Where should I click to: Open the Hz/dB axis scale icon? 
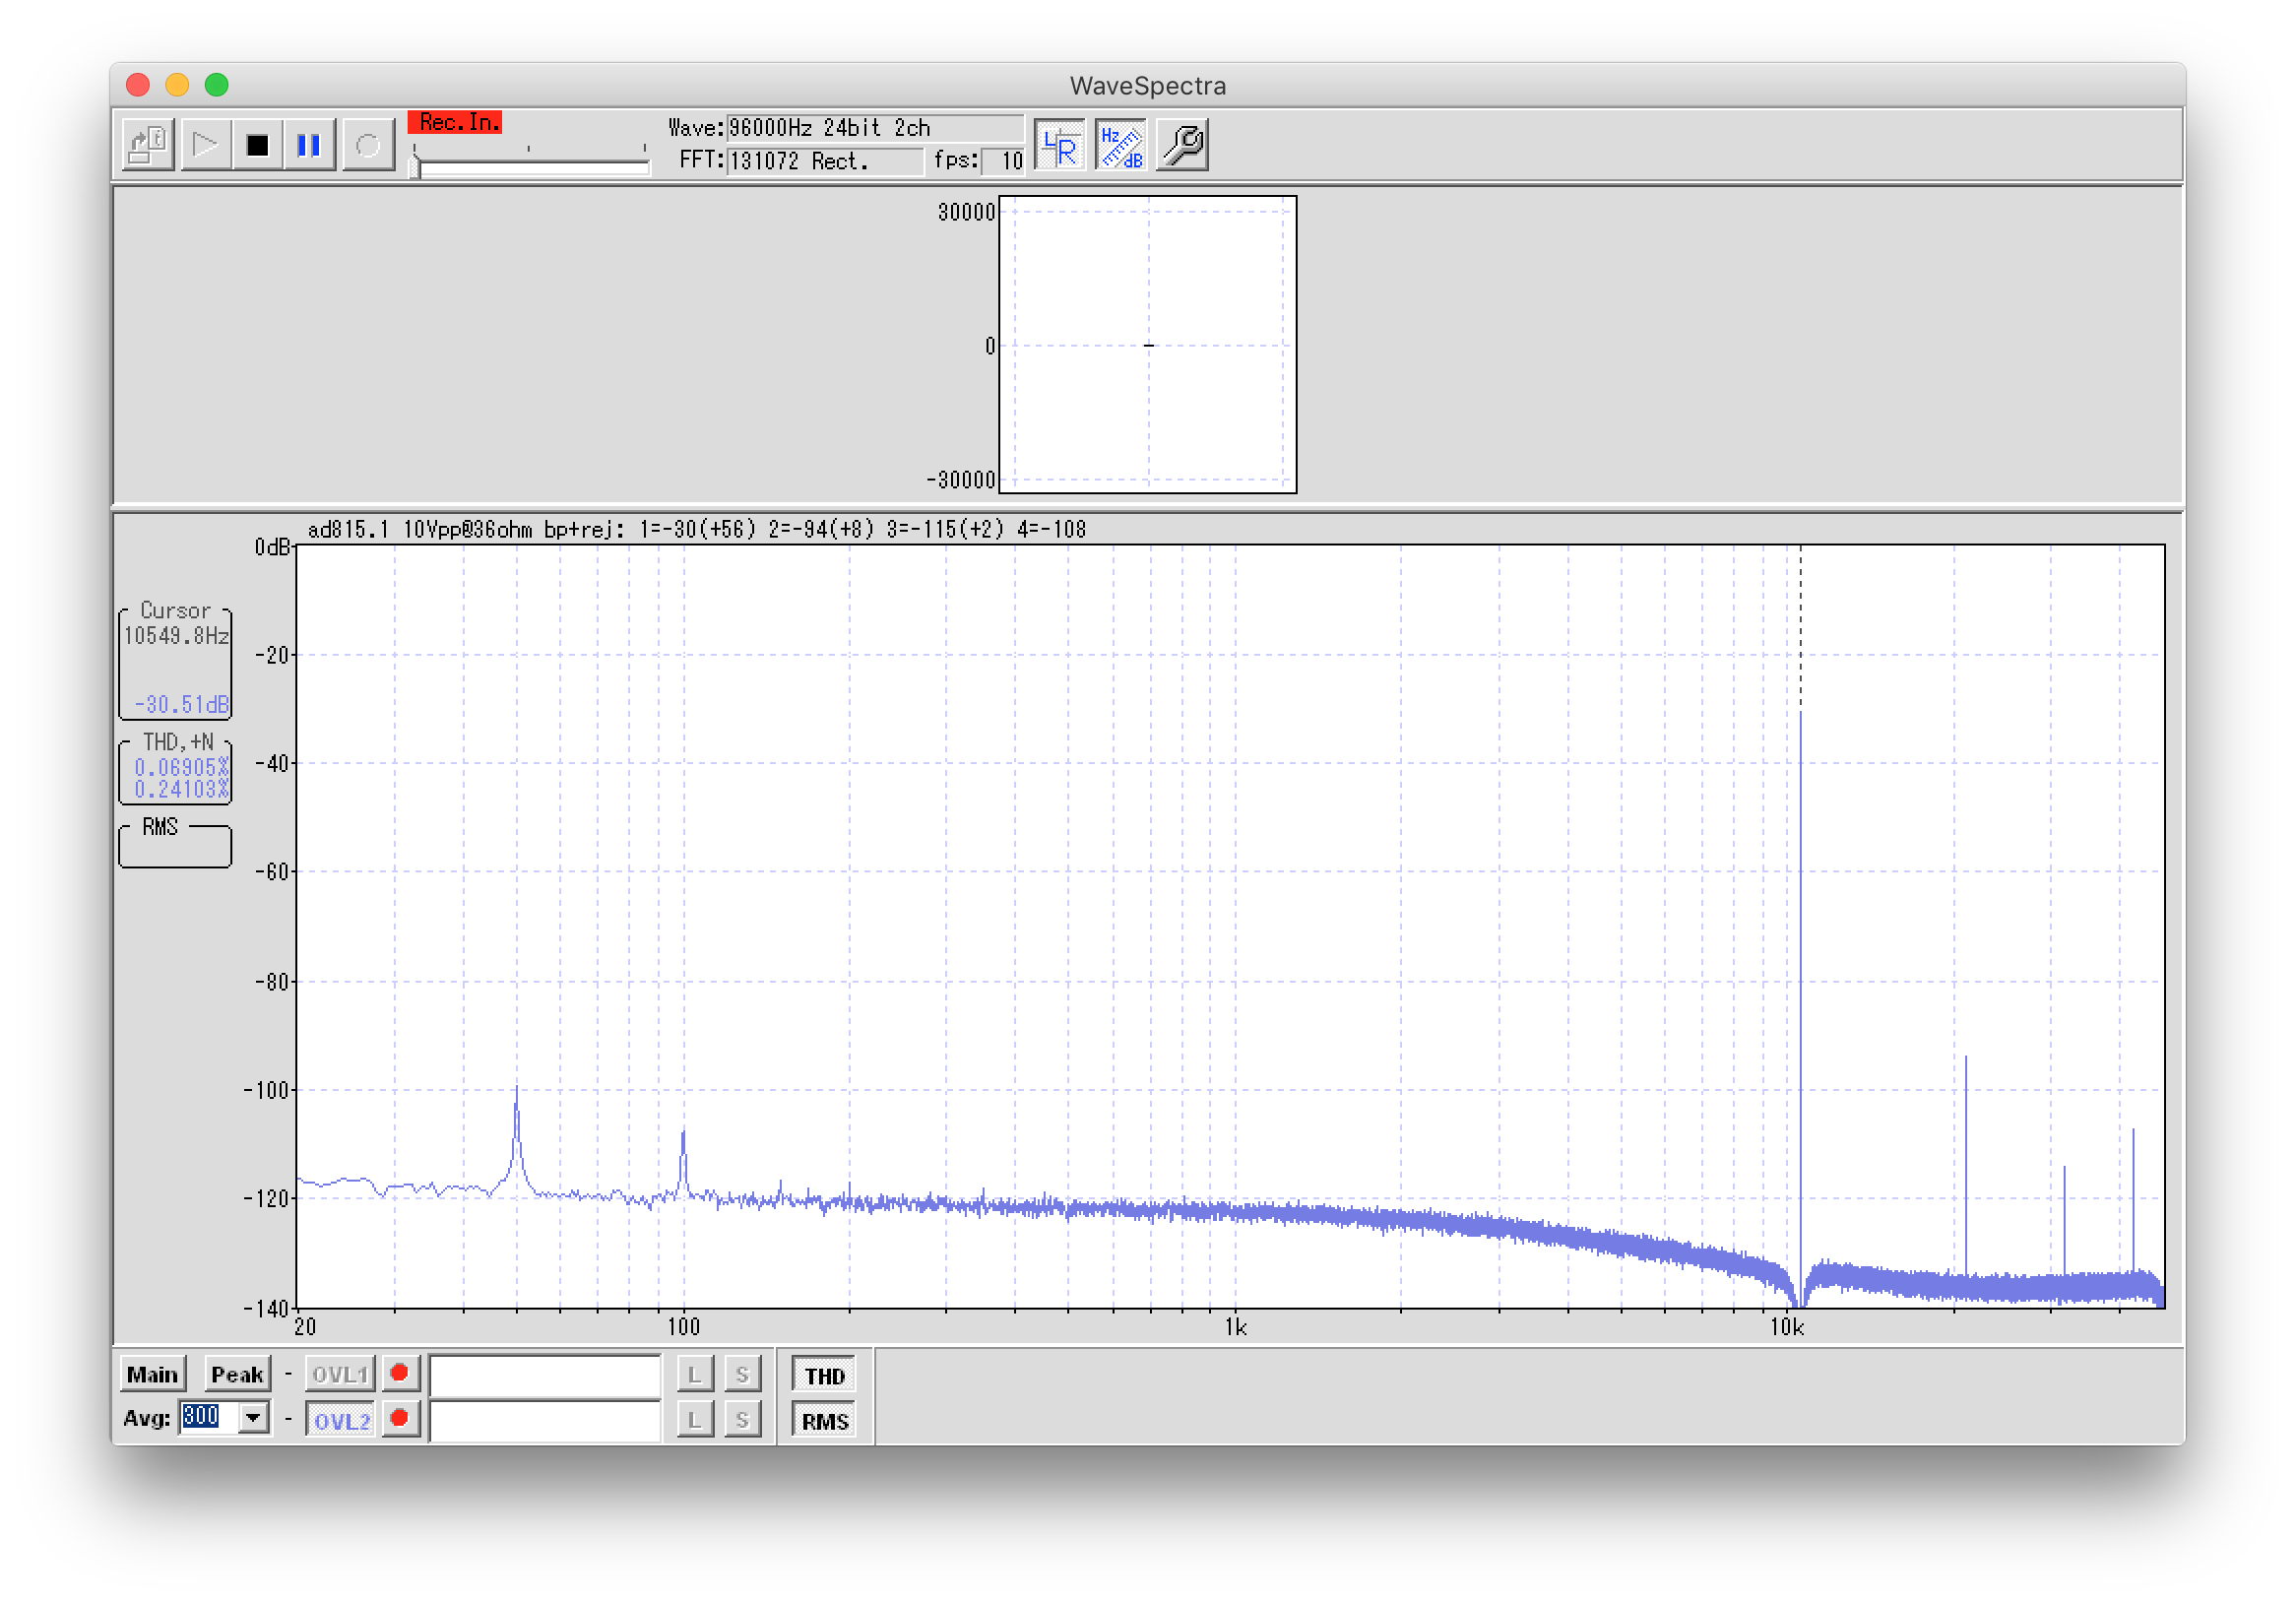[1121, 146]
